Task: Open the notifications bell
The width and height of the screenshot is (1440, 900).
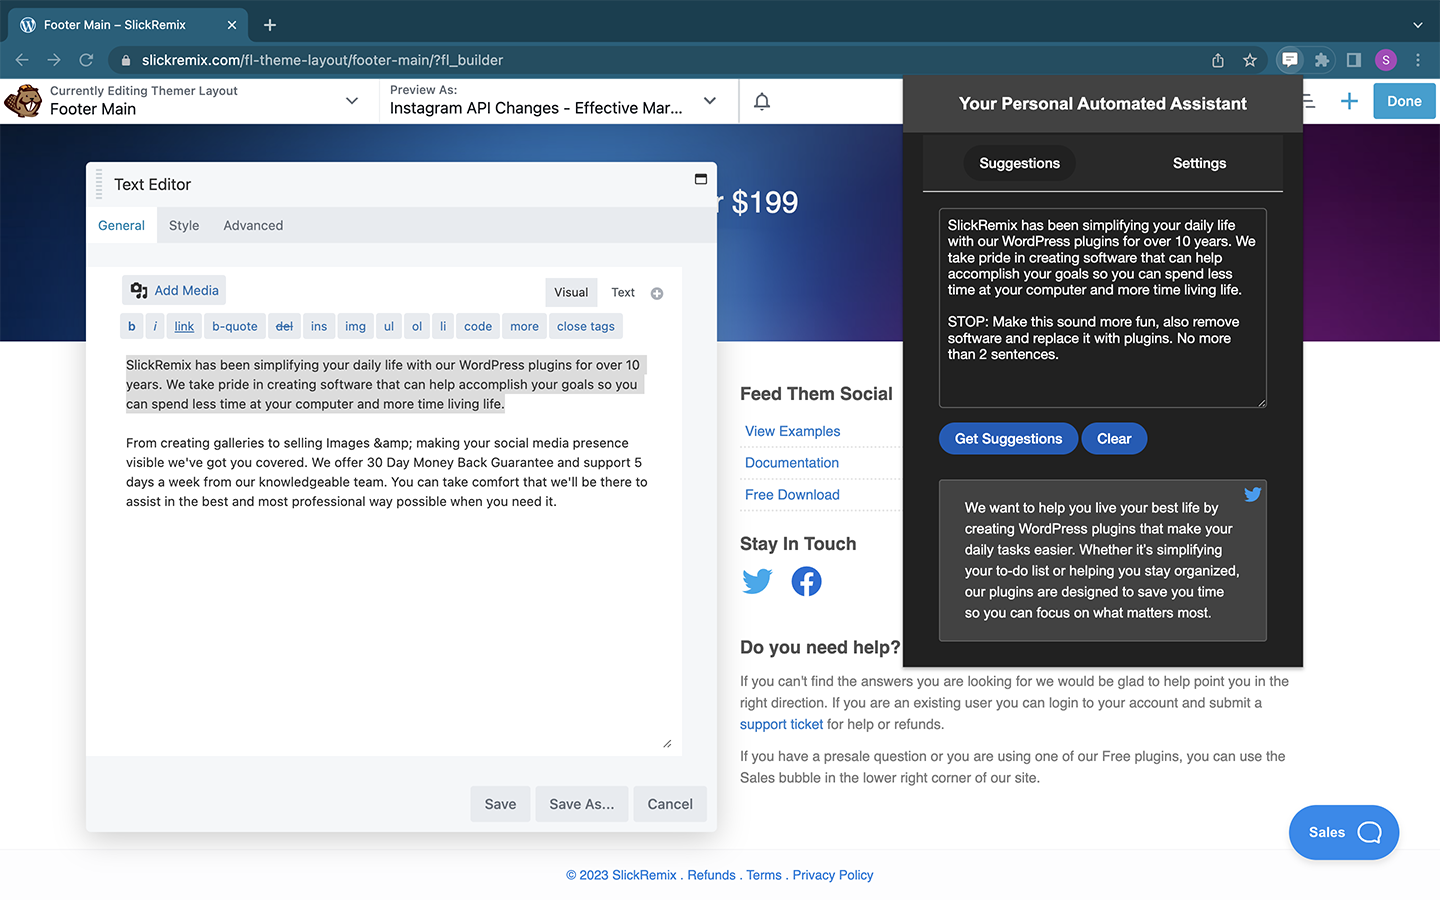Action: (762, 101)
